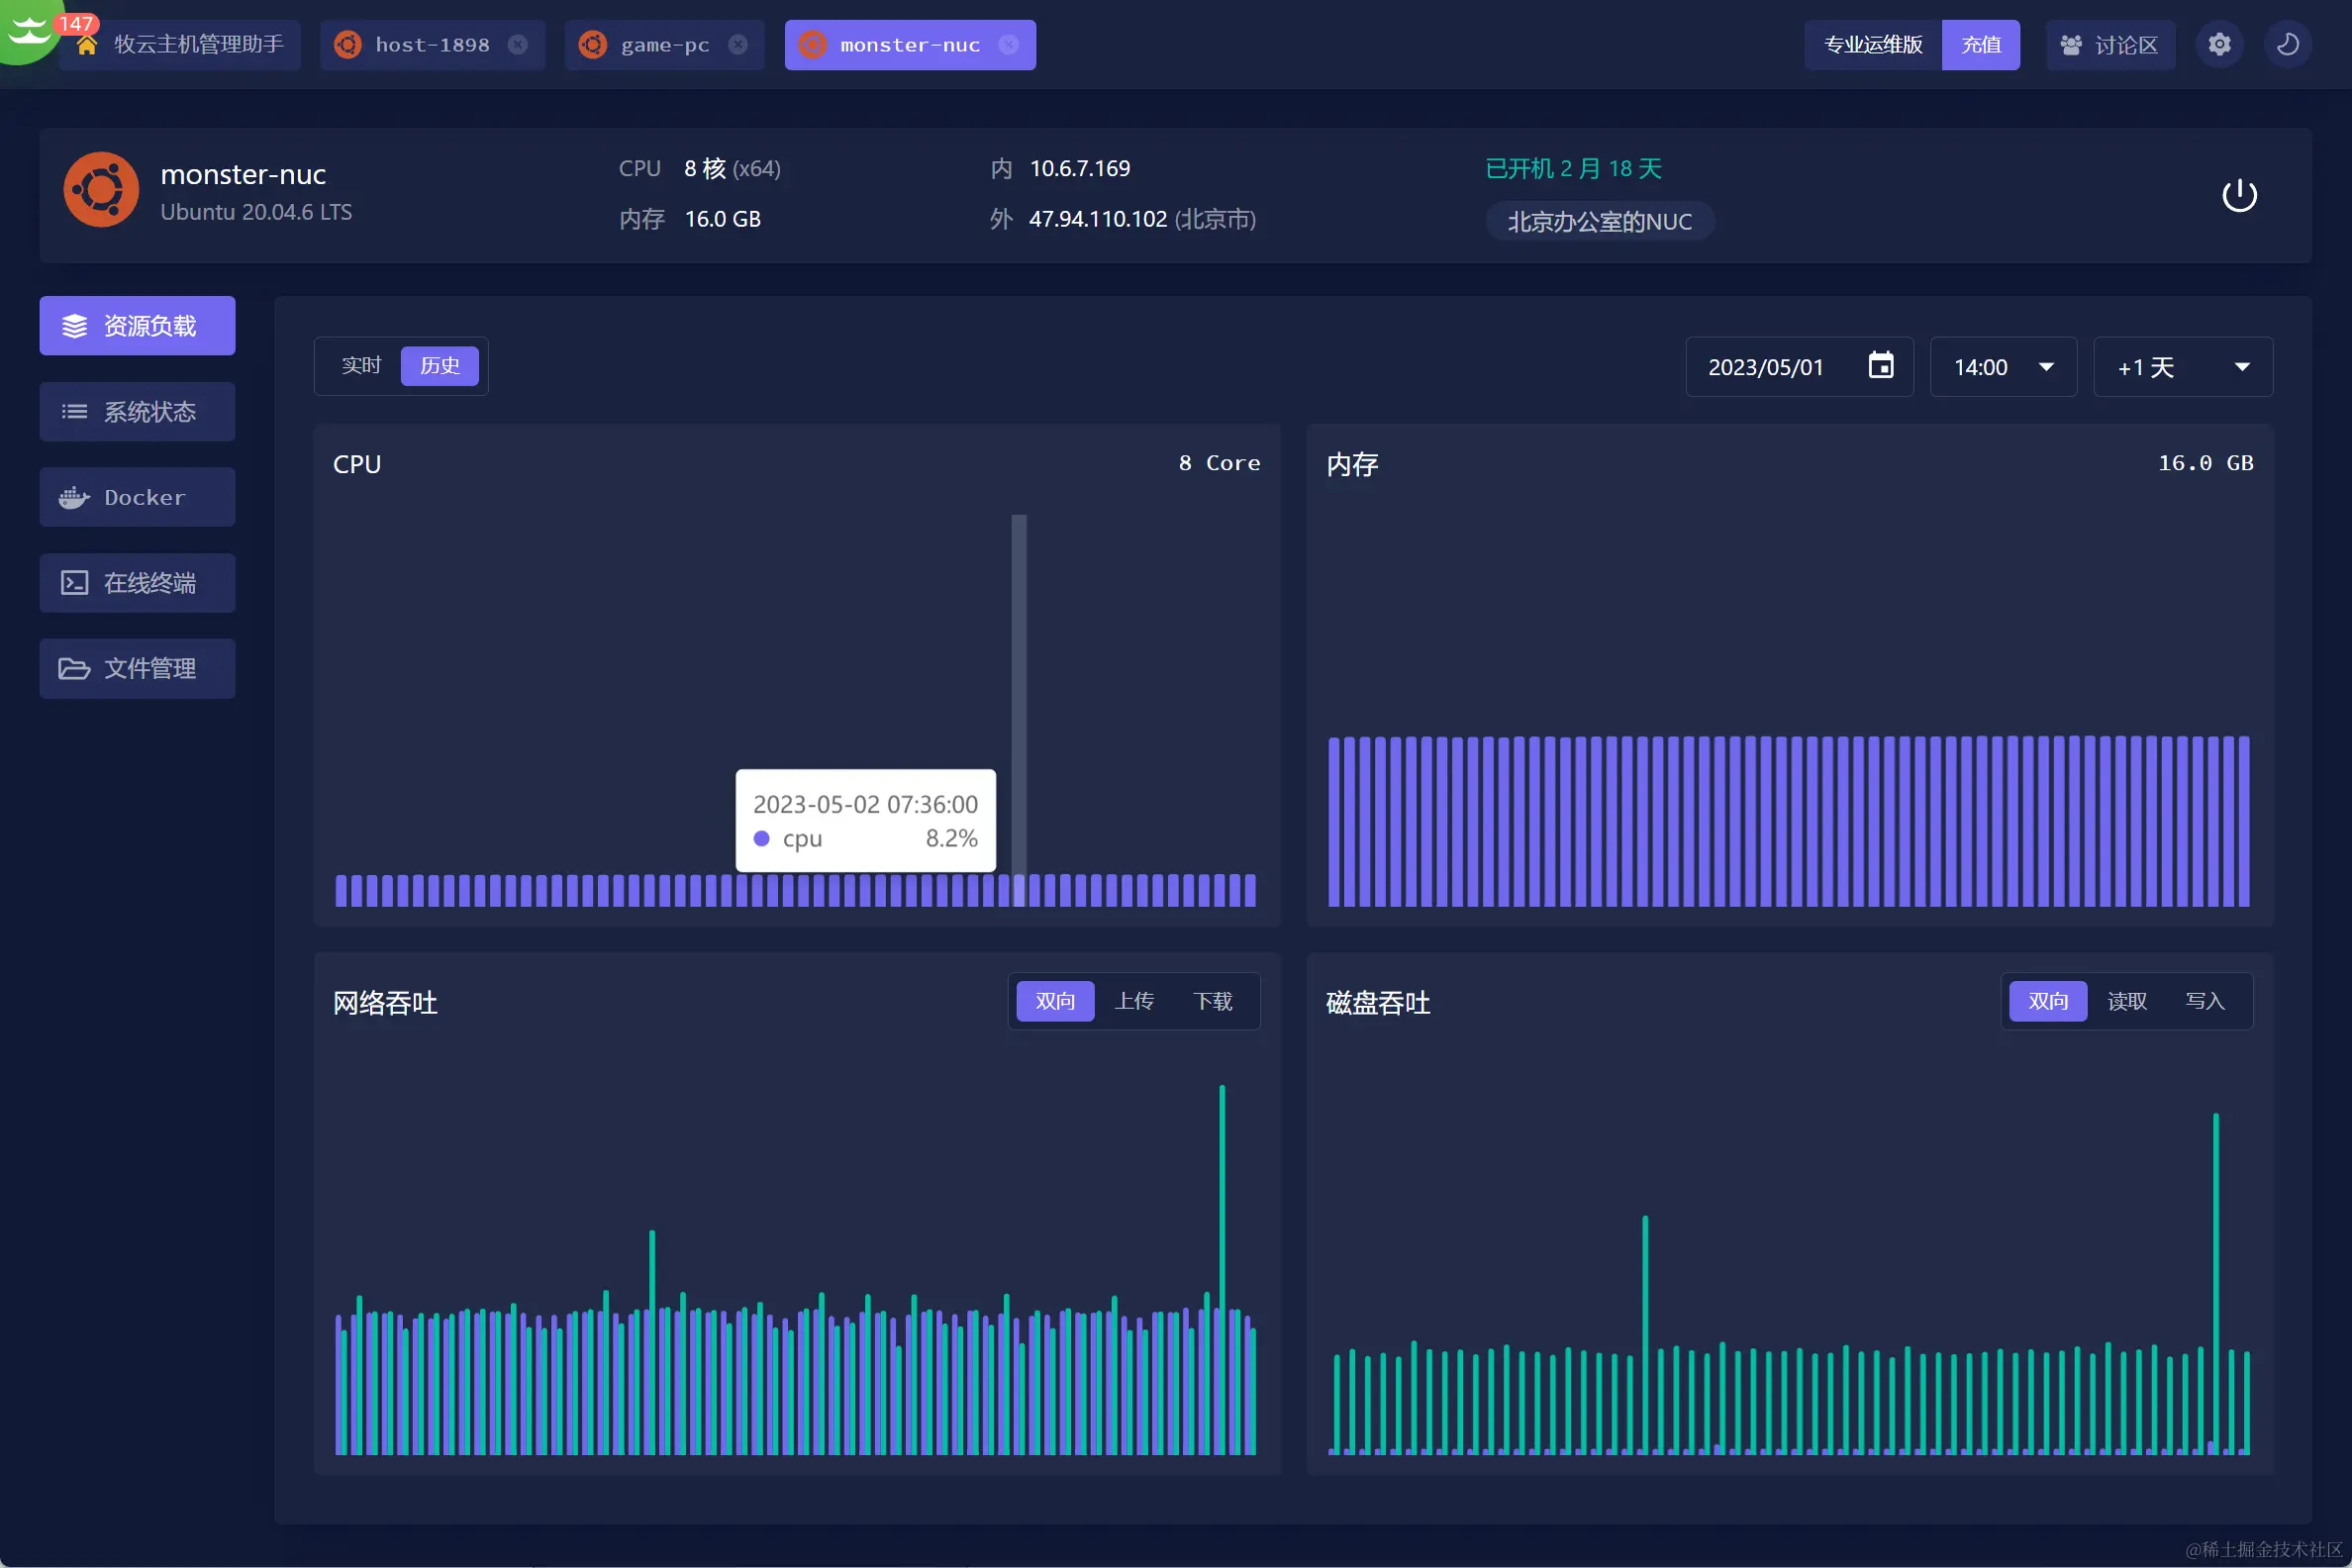Click the power button icon

click(x=2238, y=196)
